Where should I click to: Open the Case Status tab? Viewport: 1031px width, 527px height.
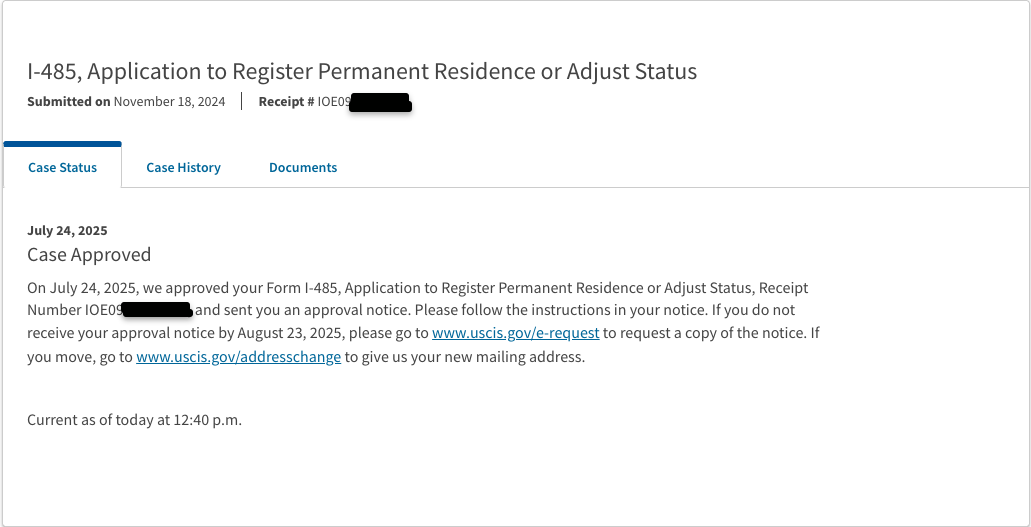(x=62, y=167)
